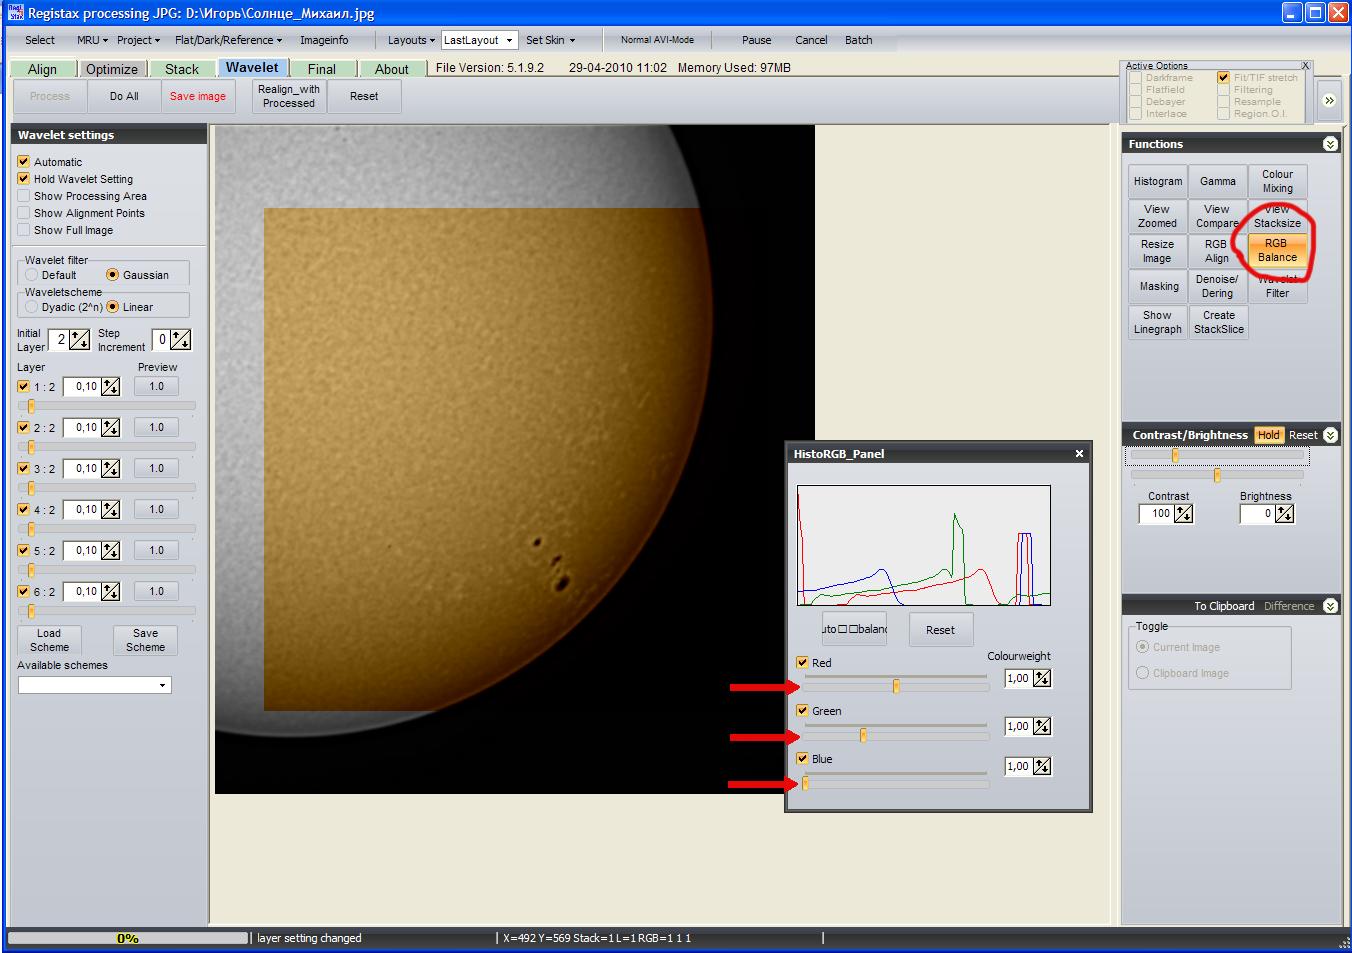
Task: Expand the Flat/Dark/Reference menu
Action: pyautogui.click(x=228, y=40)
